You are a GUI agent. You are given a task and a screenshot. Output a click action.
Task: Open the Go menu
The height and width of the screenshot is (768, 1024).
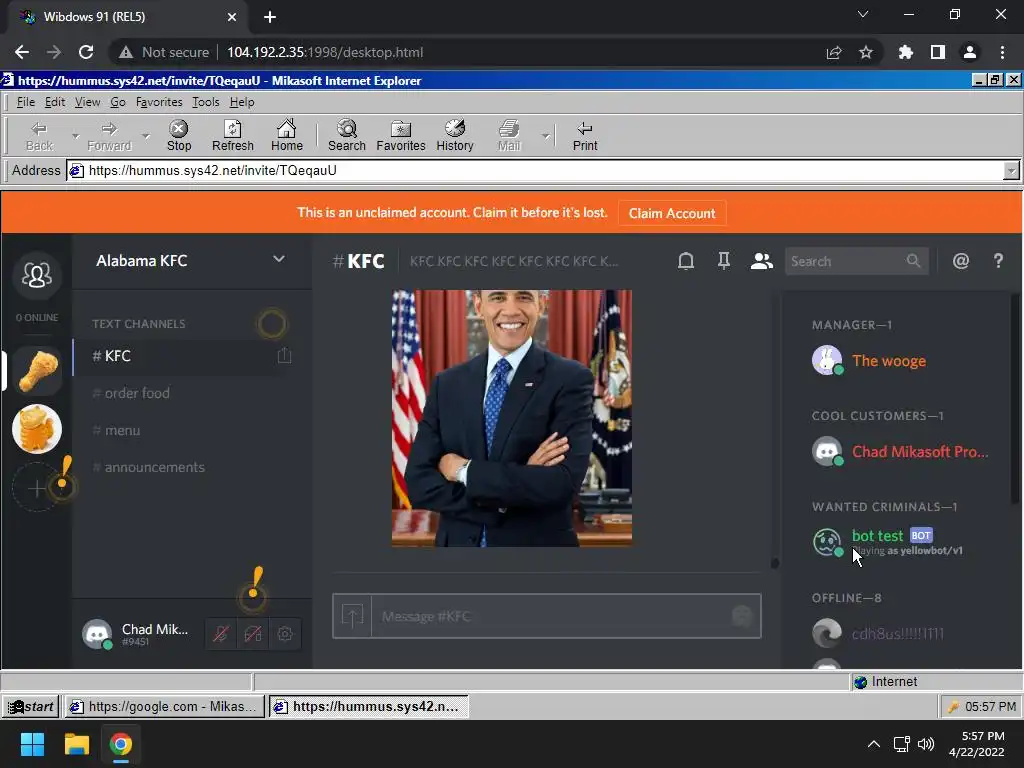click(x=118, y=102)
